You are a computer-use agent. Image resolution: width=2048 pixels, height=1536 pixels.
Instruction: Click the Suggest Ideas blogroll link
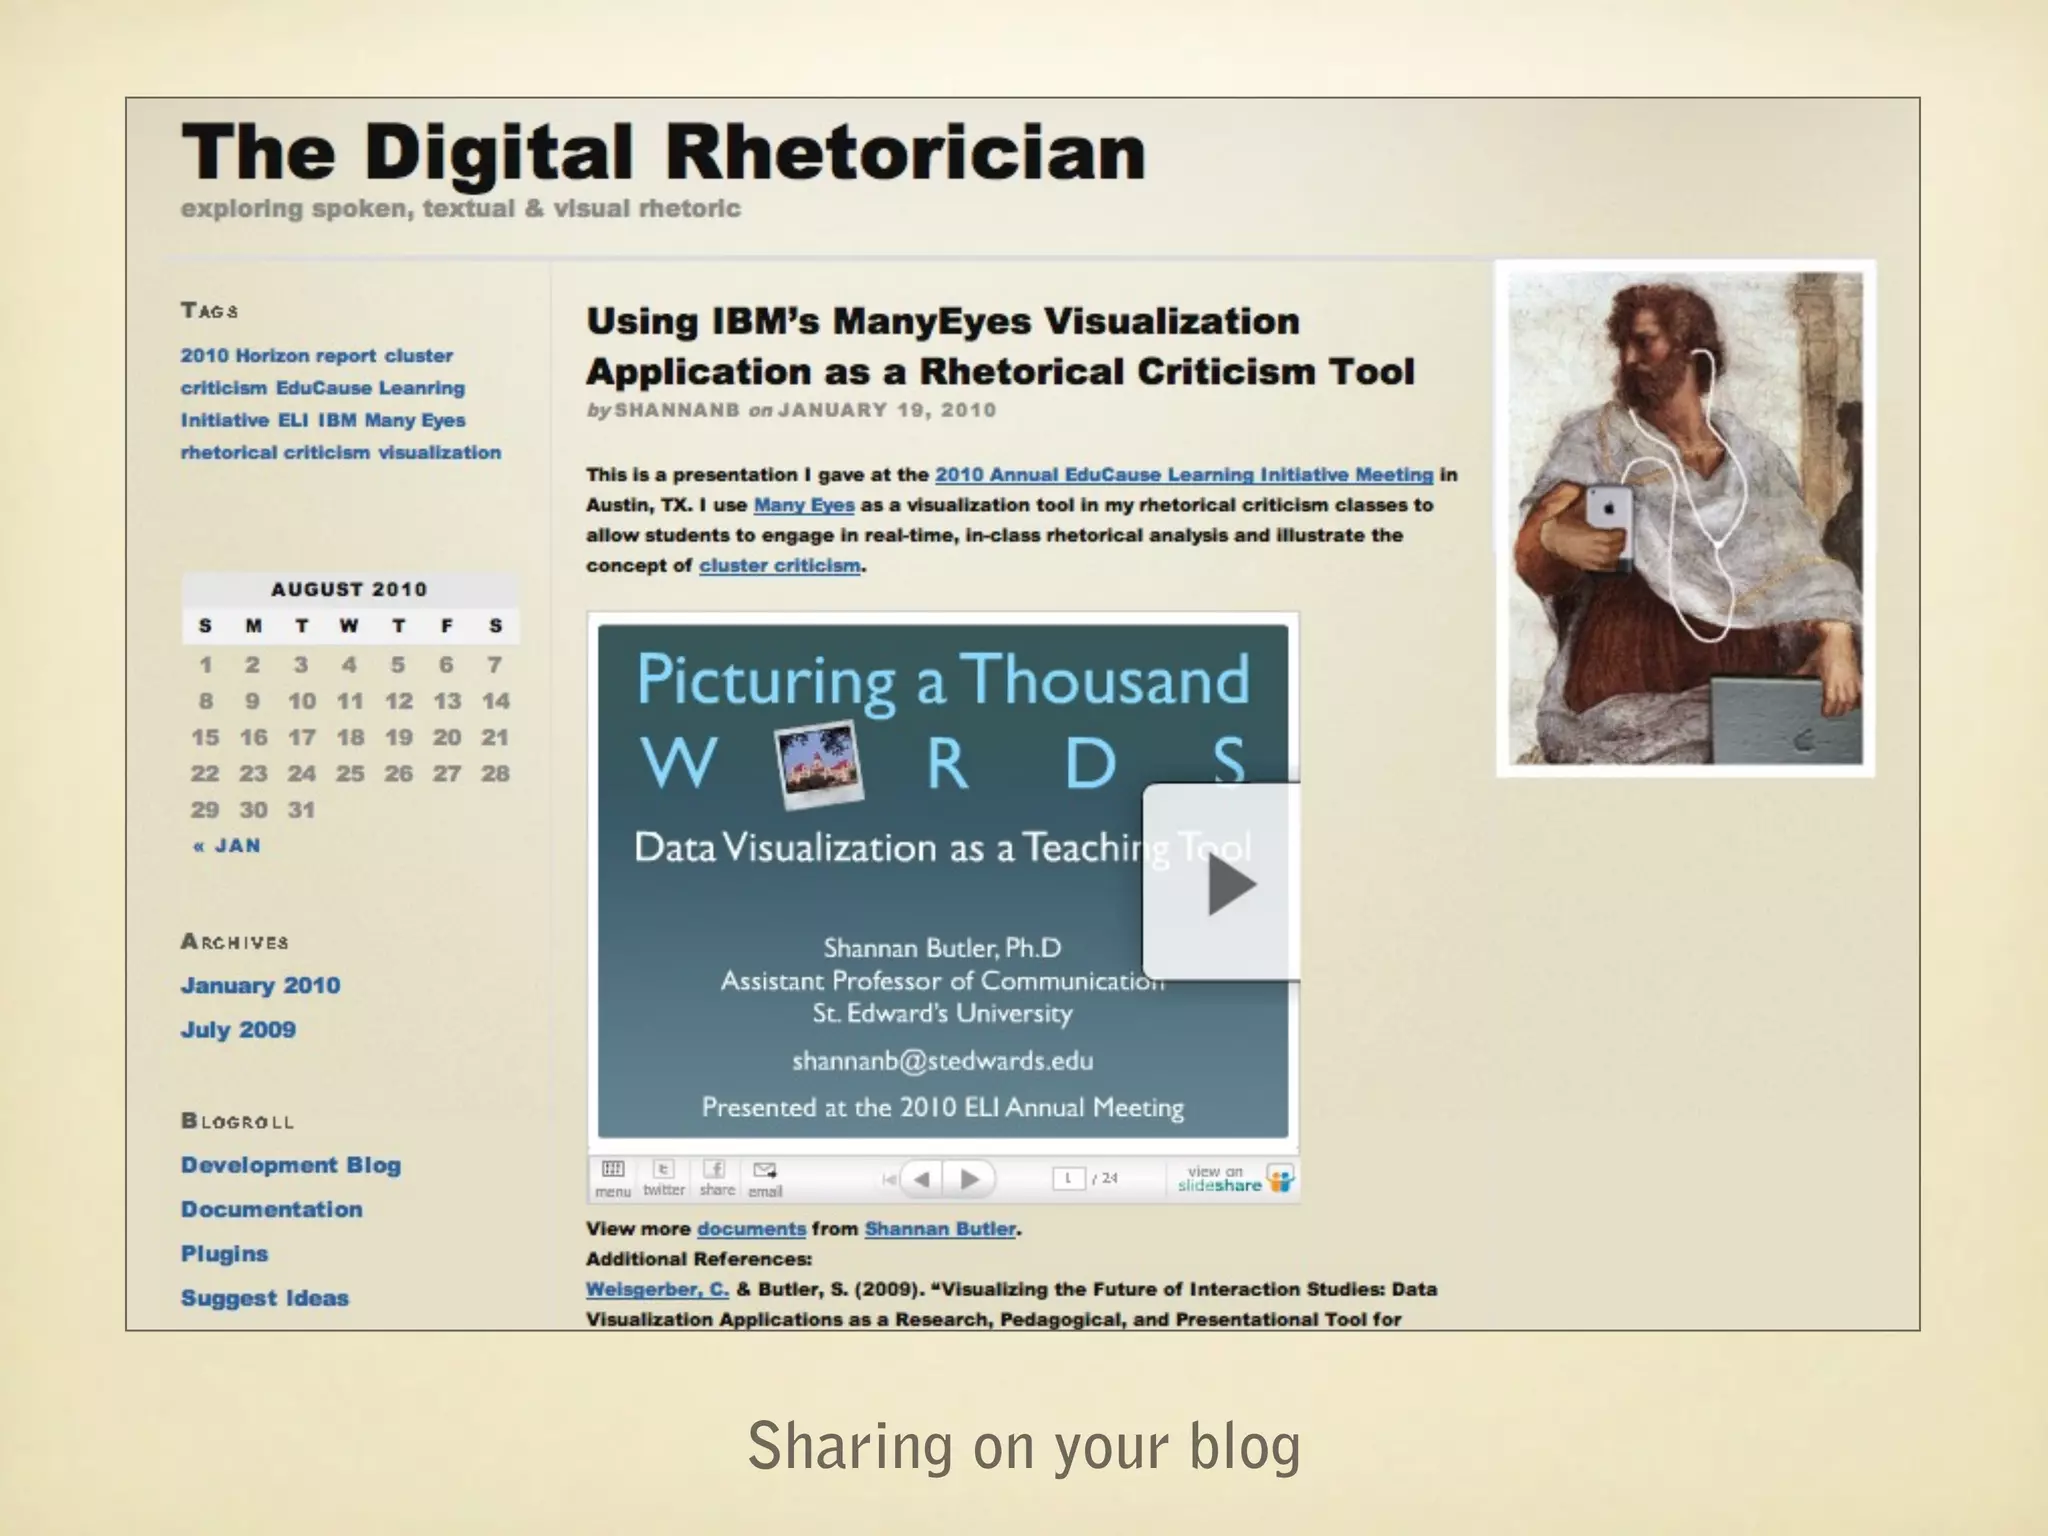265,1298
